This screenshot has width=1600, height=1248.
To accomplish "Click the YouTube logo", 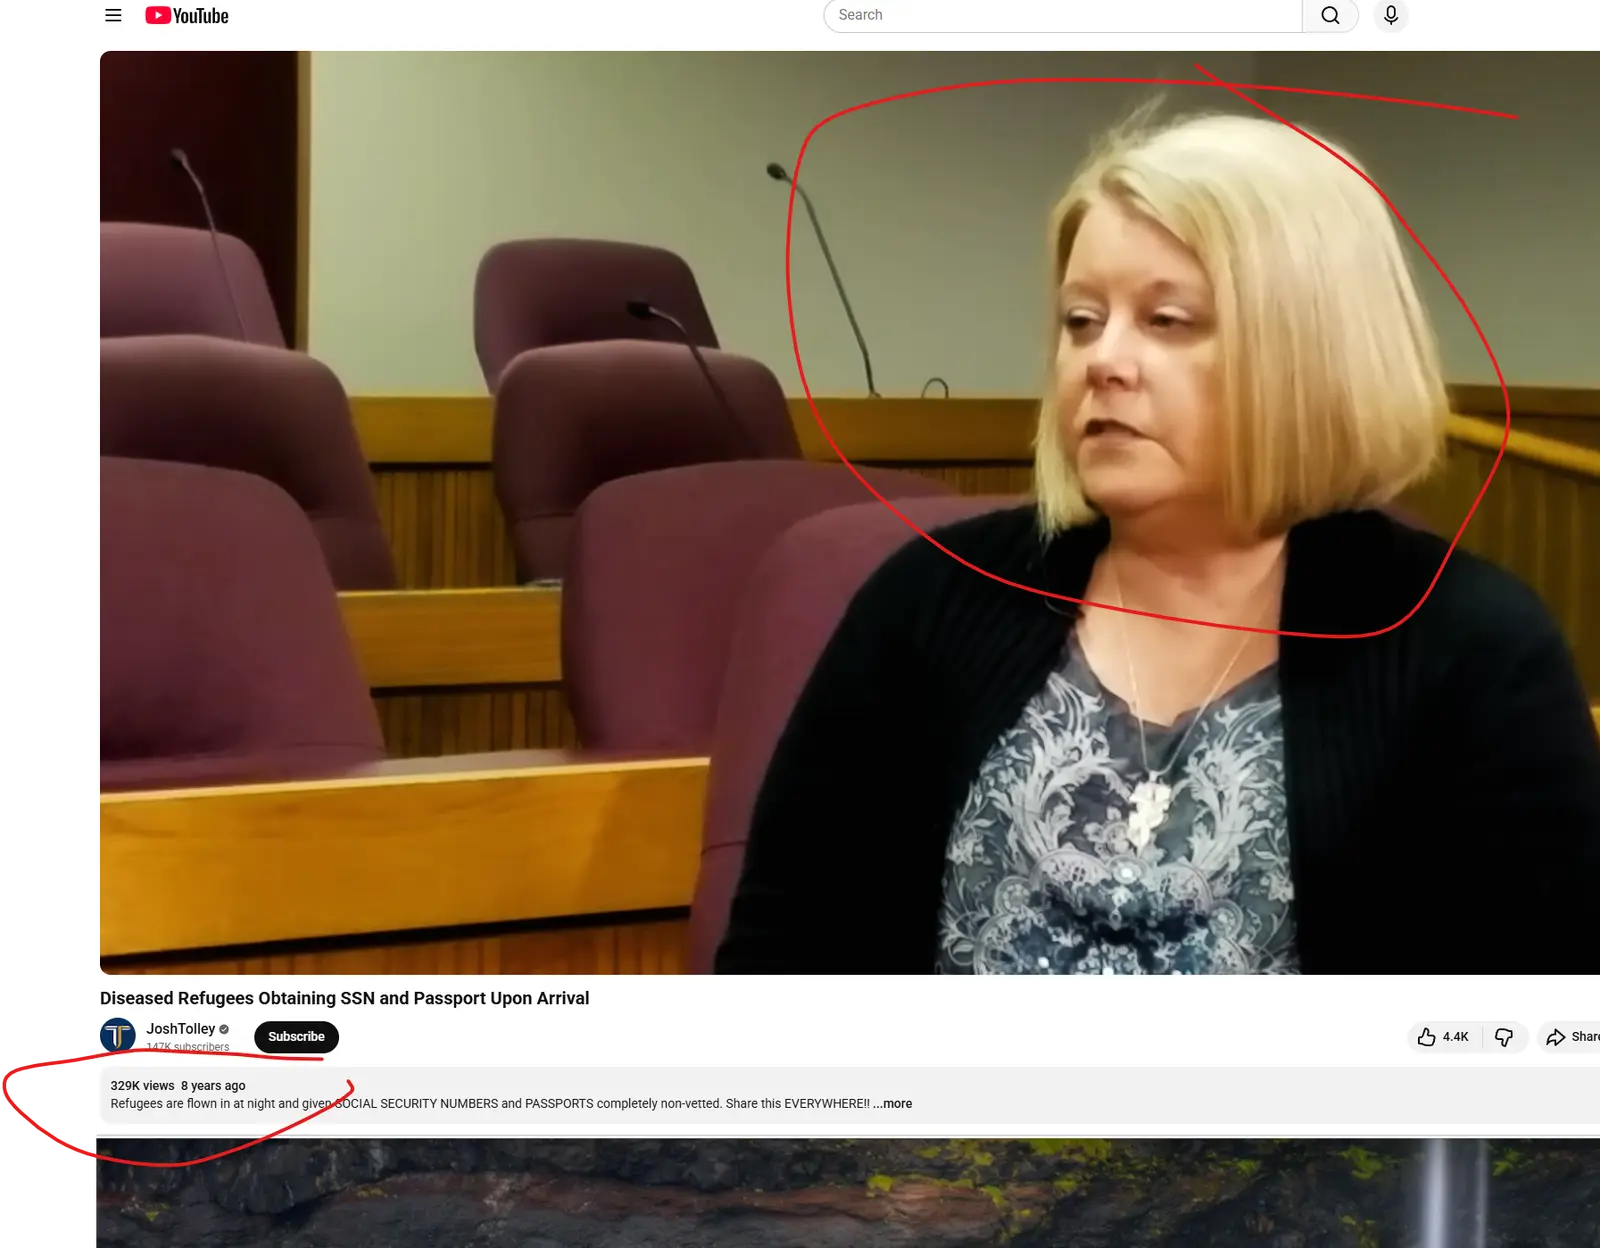I will [187, 16].
